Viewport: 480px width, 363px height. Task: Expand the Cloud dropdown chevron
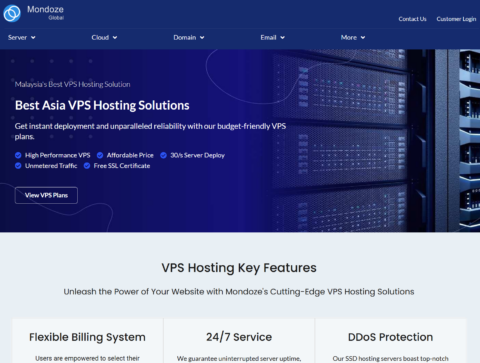click(x=115, y=38)
